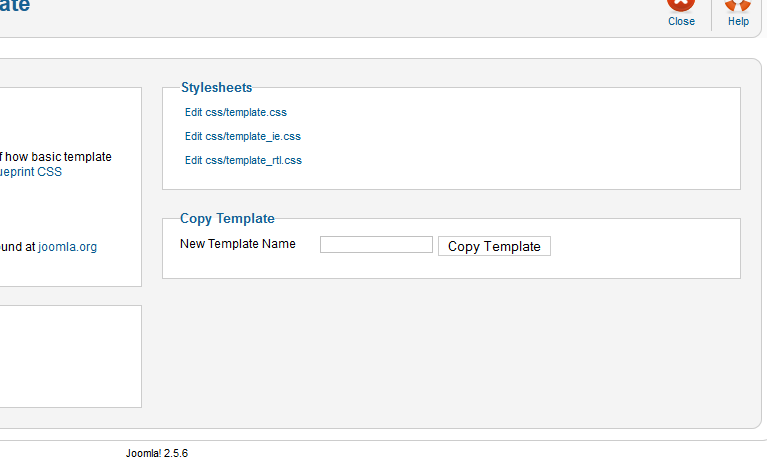
Task: Click the blue page title heading
Action: (x=14, y=6)
